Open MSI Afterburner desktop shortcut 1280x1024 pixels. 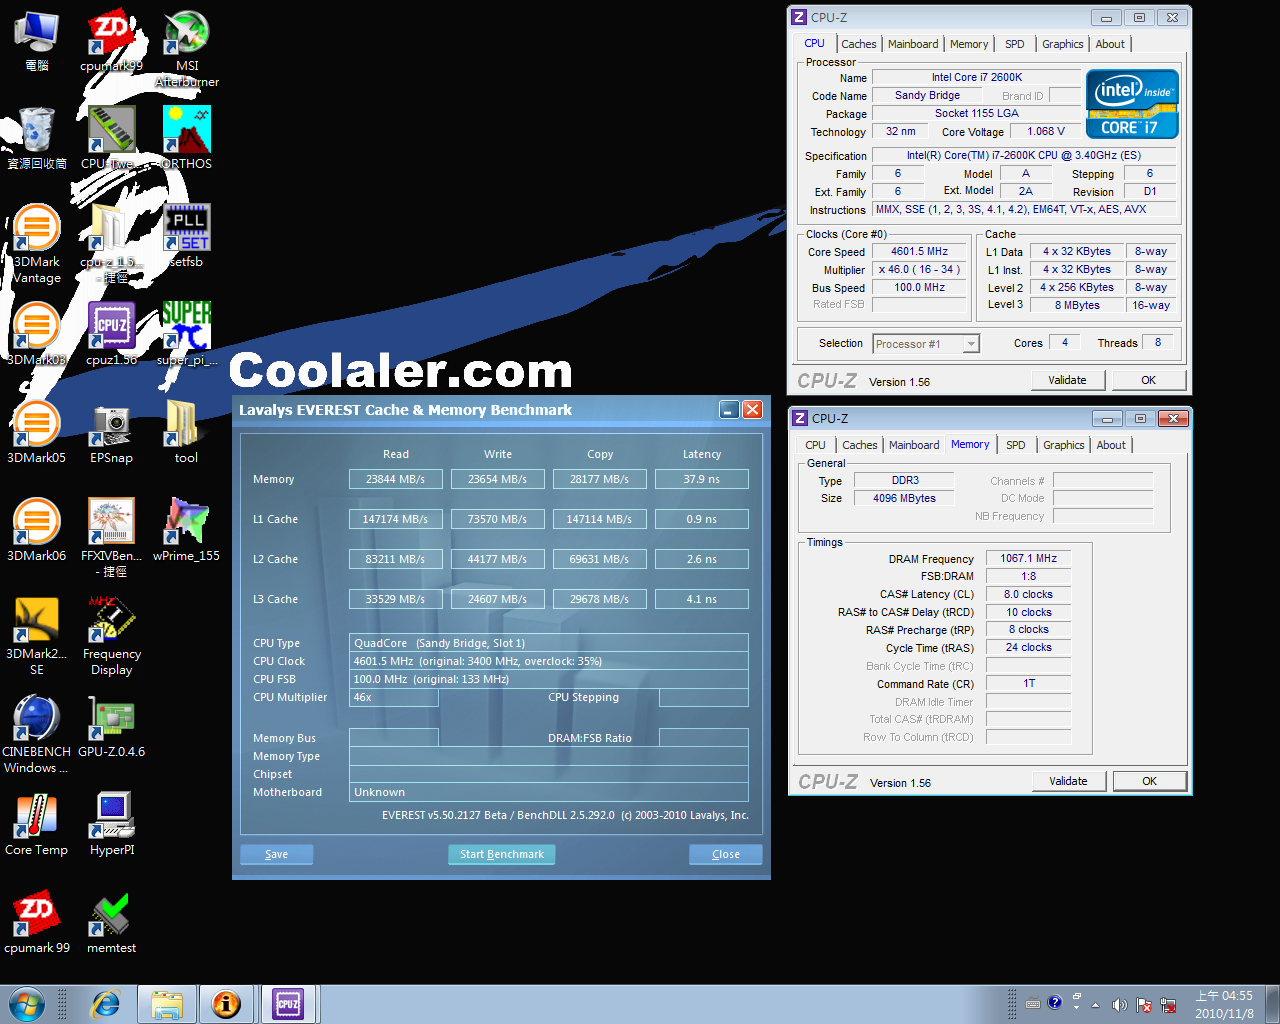[x=187, y=48]
